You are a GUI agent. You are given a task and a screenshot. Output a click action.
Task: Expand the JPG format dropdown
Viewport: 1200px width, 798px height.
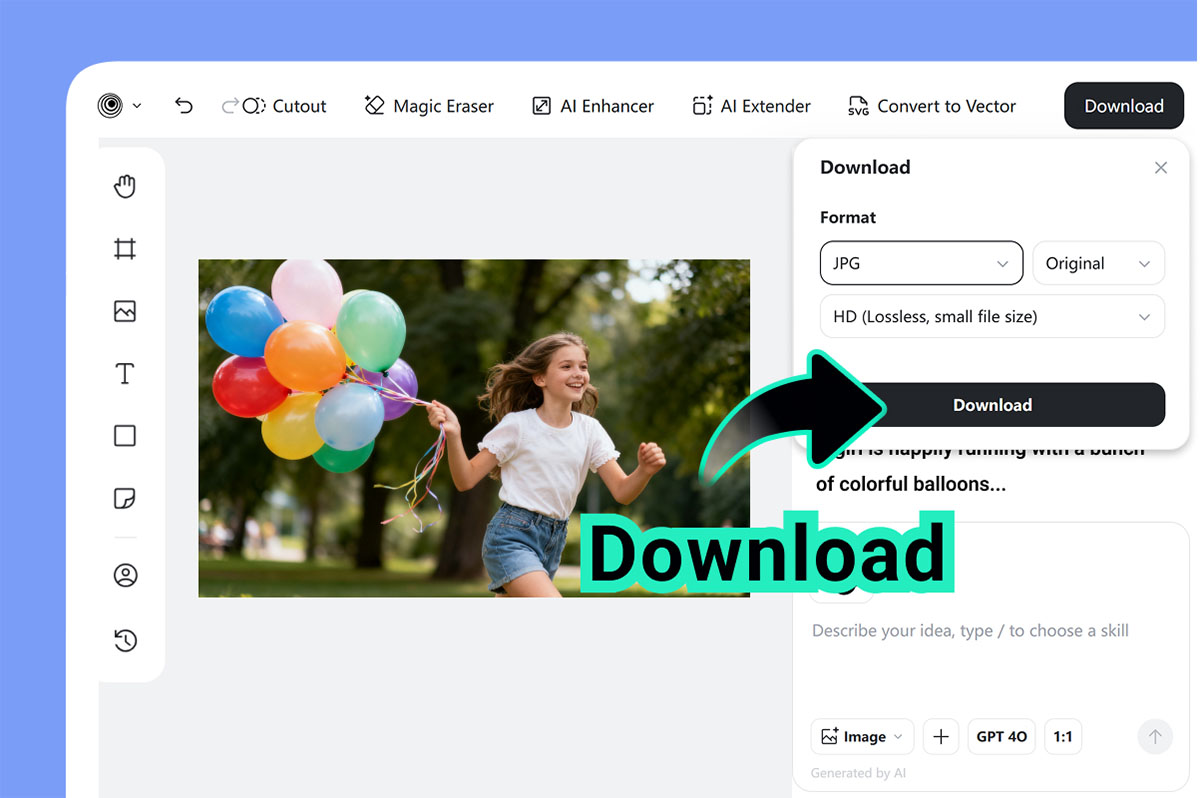point(921,263)
